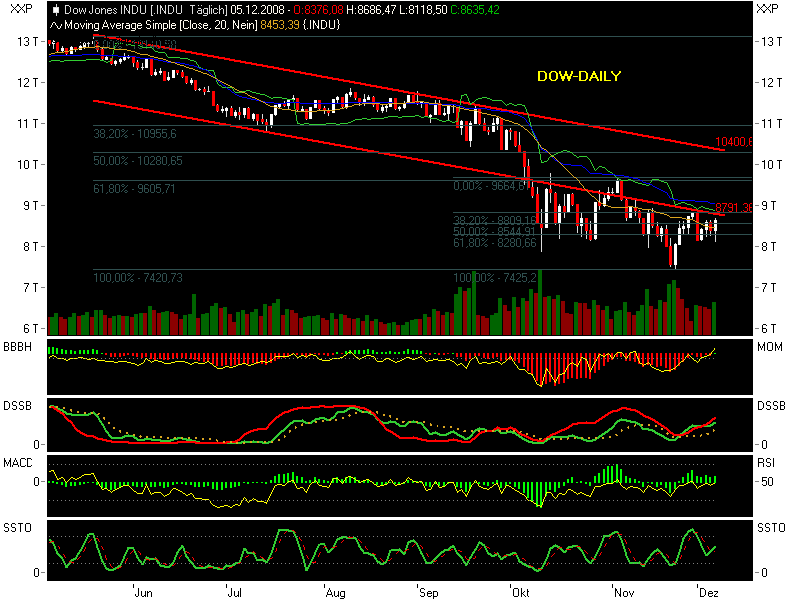
Task: Select the MOM indicator label
Action: [769, 347]
